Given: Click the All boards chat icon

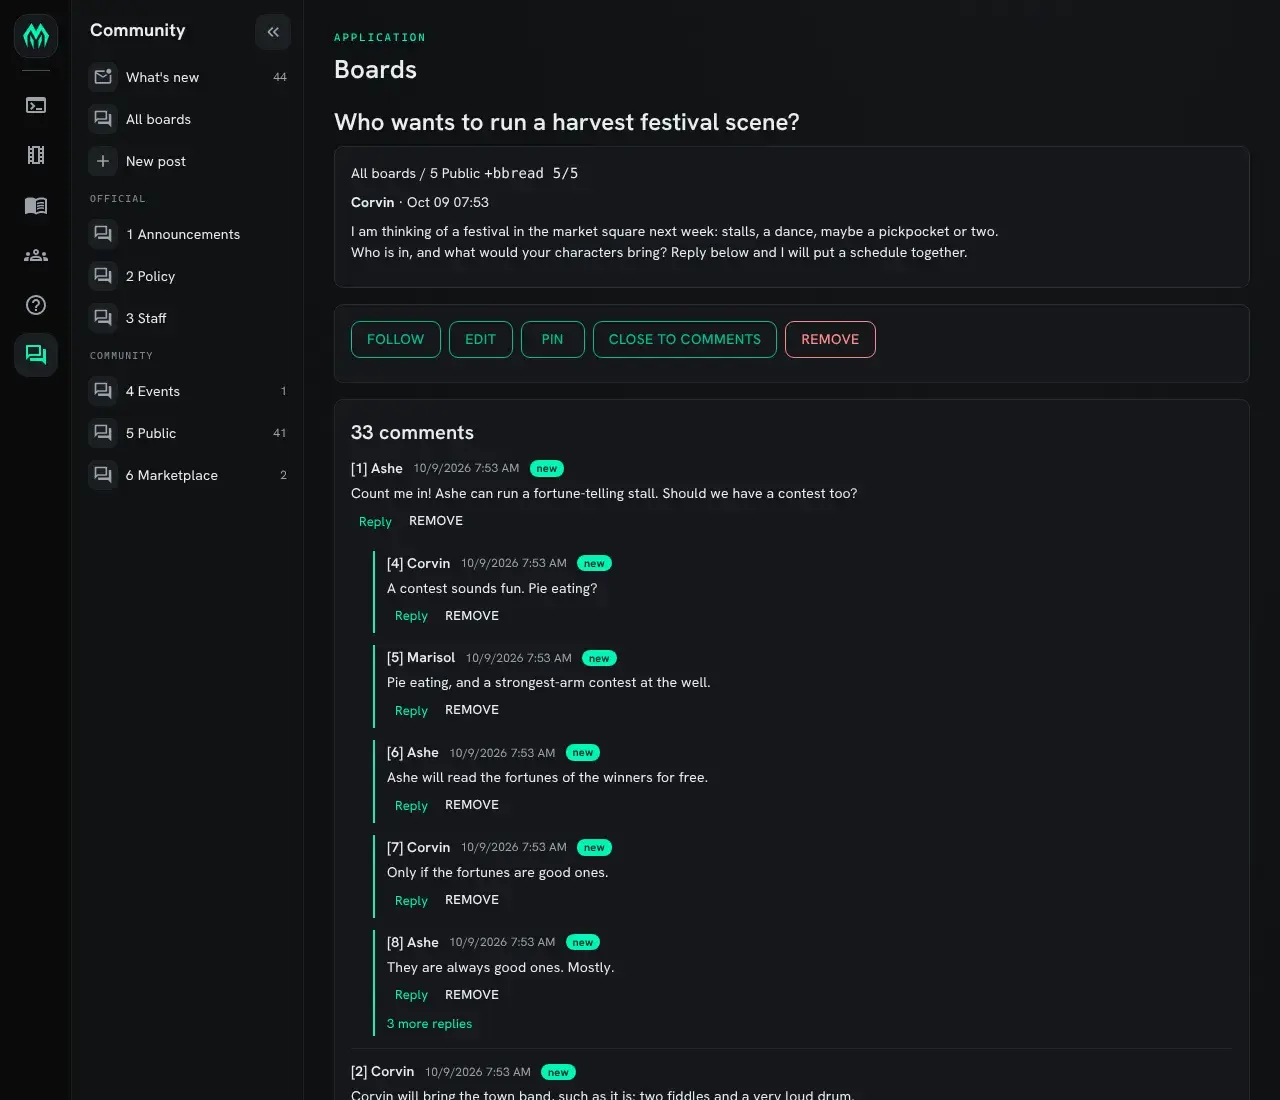Looking at the screenshot, I should coord(103,119).
